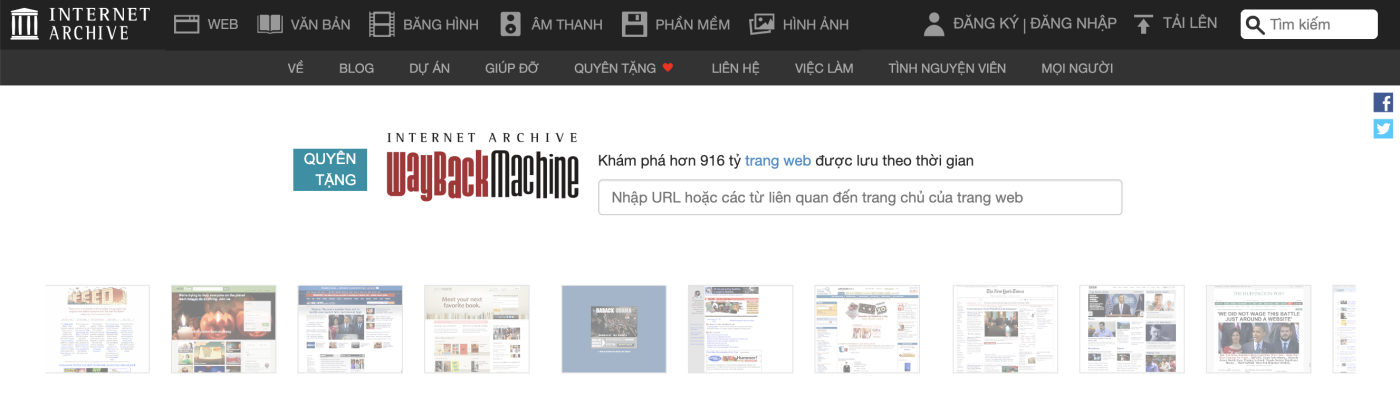Open the ÂM THANH menu label
1400x404 pixels.
click(x=566, y=24)
